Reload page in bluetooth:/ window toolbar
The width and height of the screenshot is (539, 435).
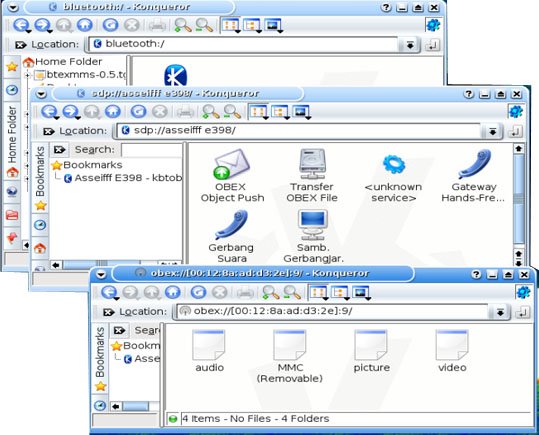click(110, 25)
